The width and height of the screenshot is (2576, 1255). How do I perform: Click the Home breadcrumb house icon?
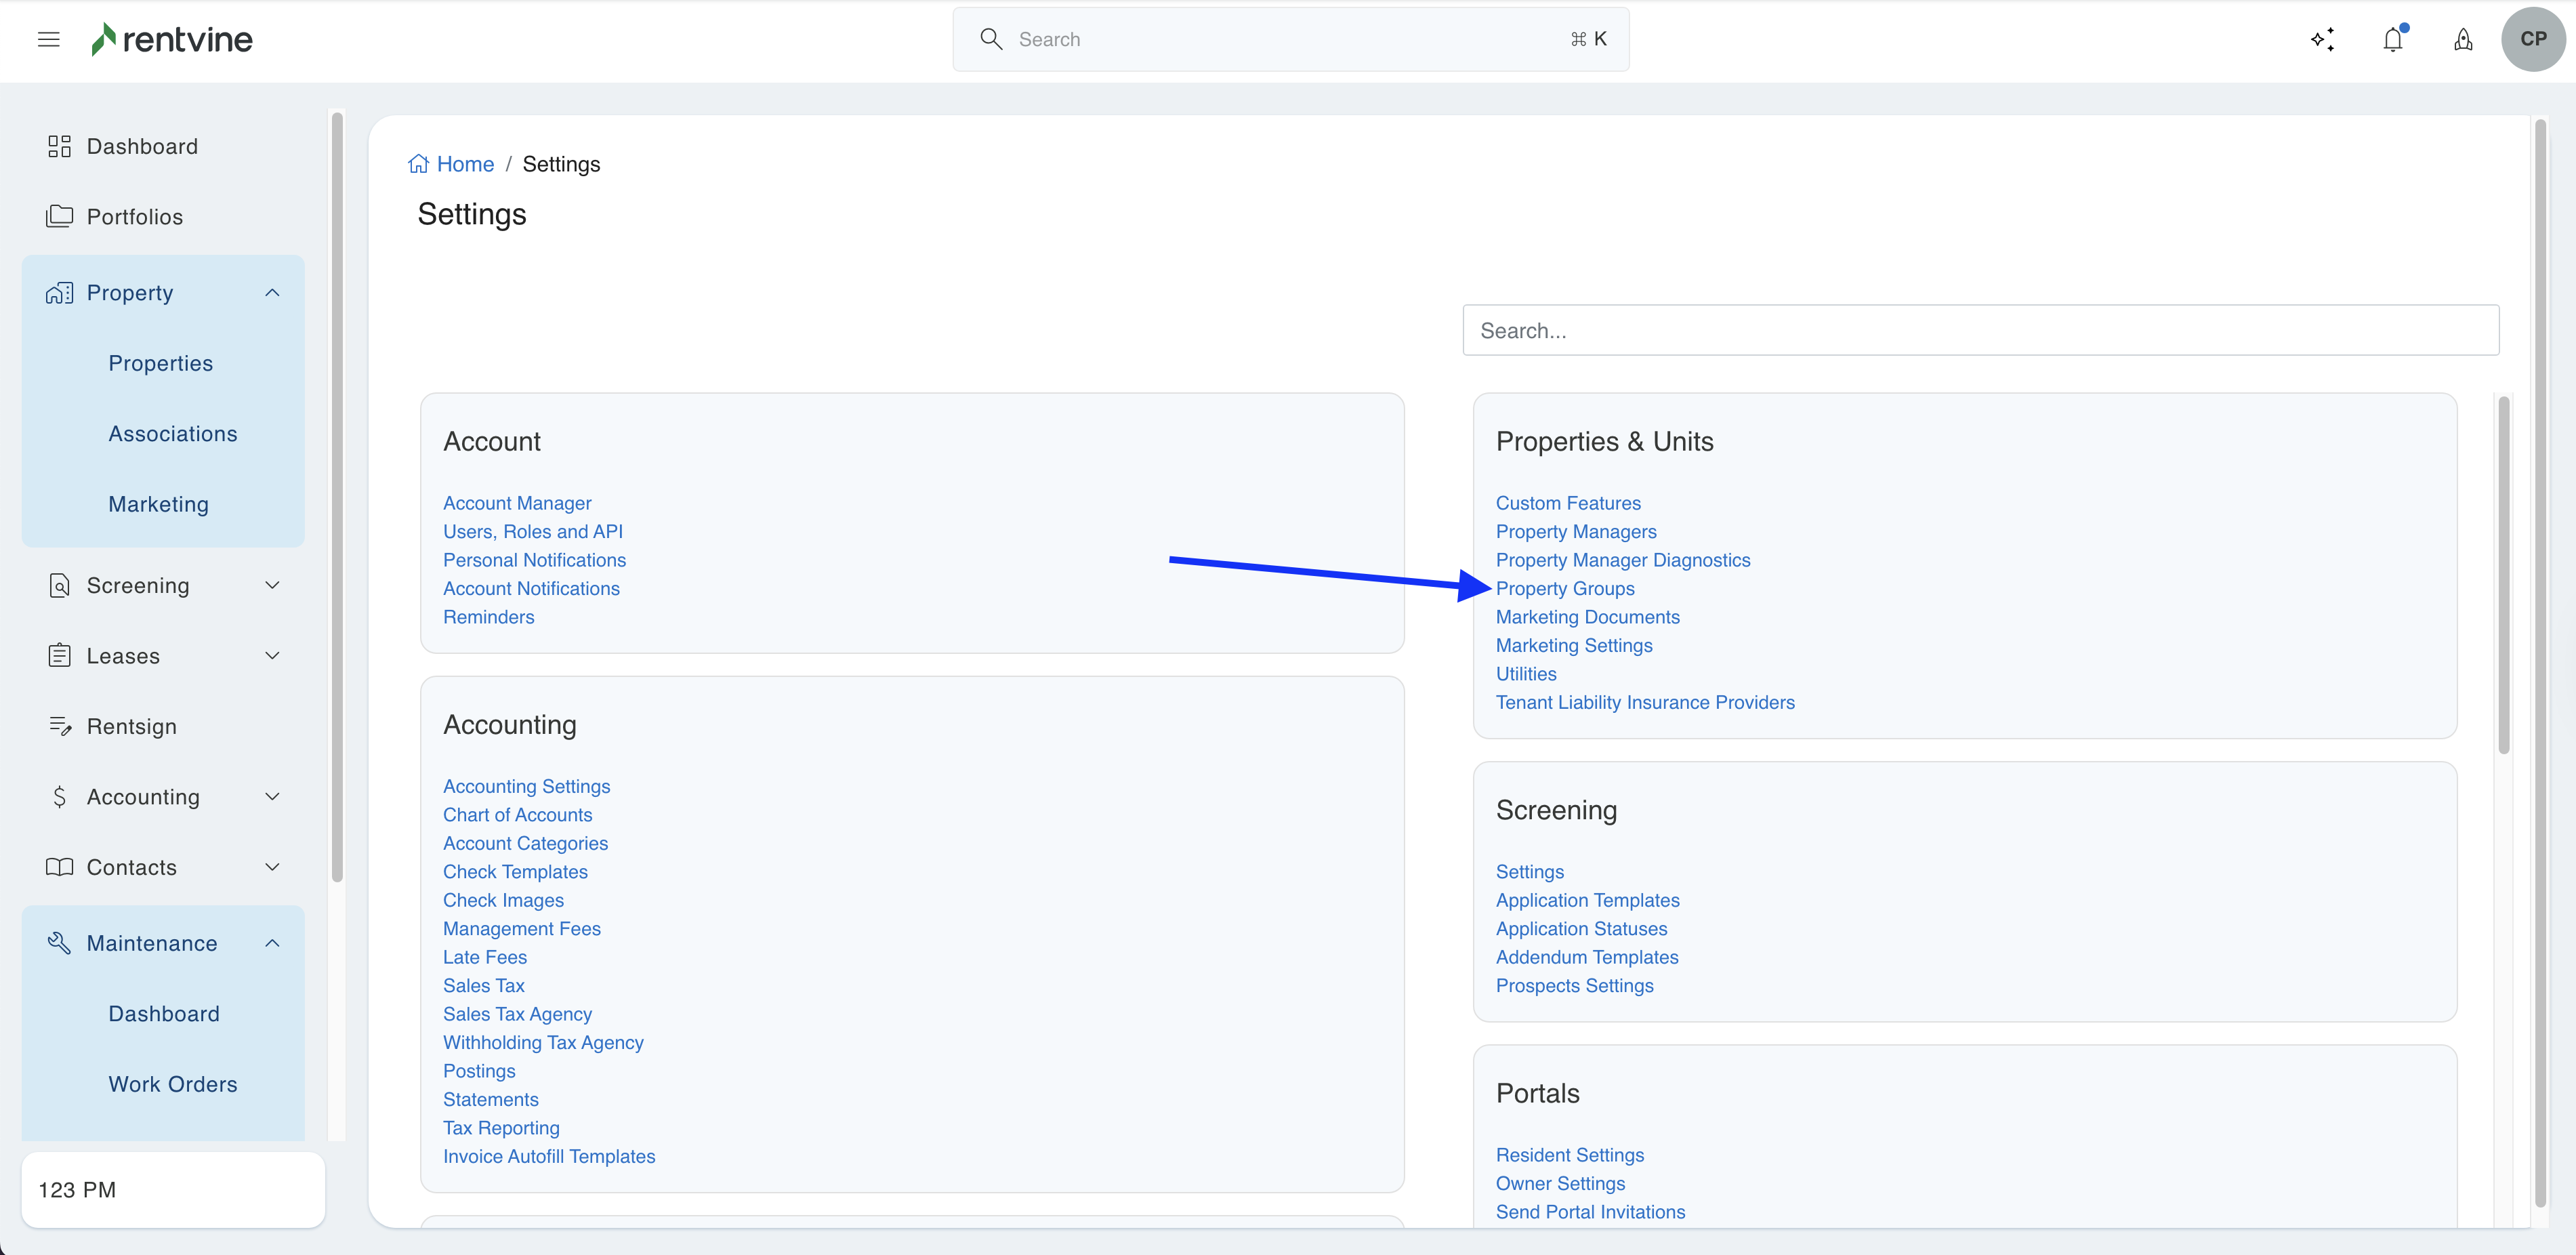(x=418, y=164)
